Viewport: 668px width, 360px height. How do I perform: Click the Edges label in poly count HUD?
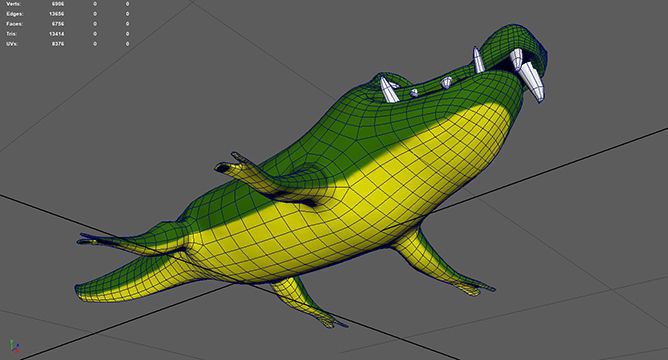[x=14, y=14]
